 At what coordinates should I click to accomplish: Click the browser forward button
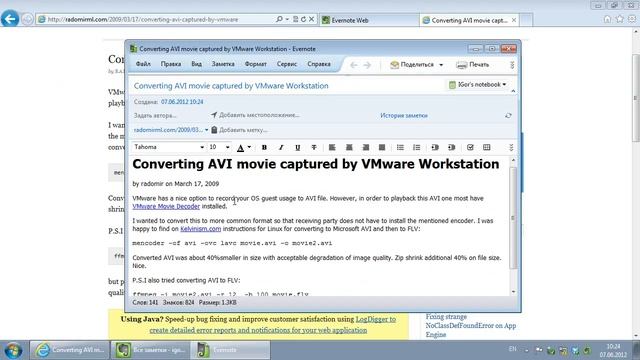click(27, 19)
